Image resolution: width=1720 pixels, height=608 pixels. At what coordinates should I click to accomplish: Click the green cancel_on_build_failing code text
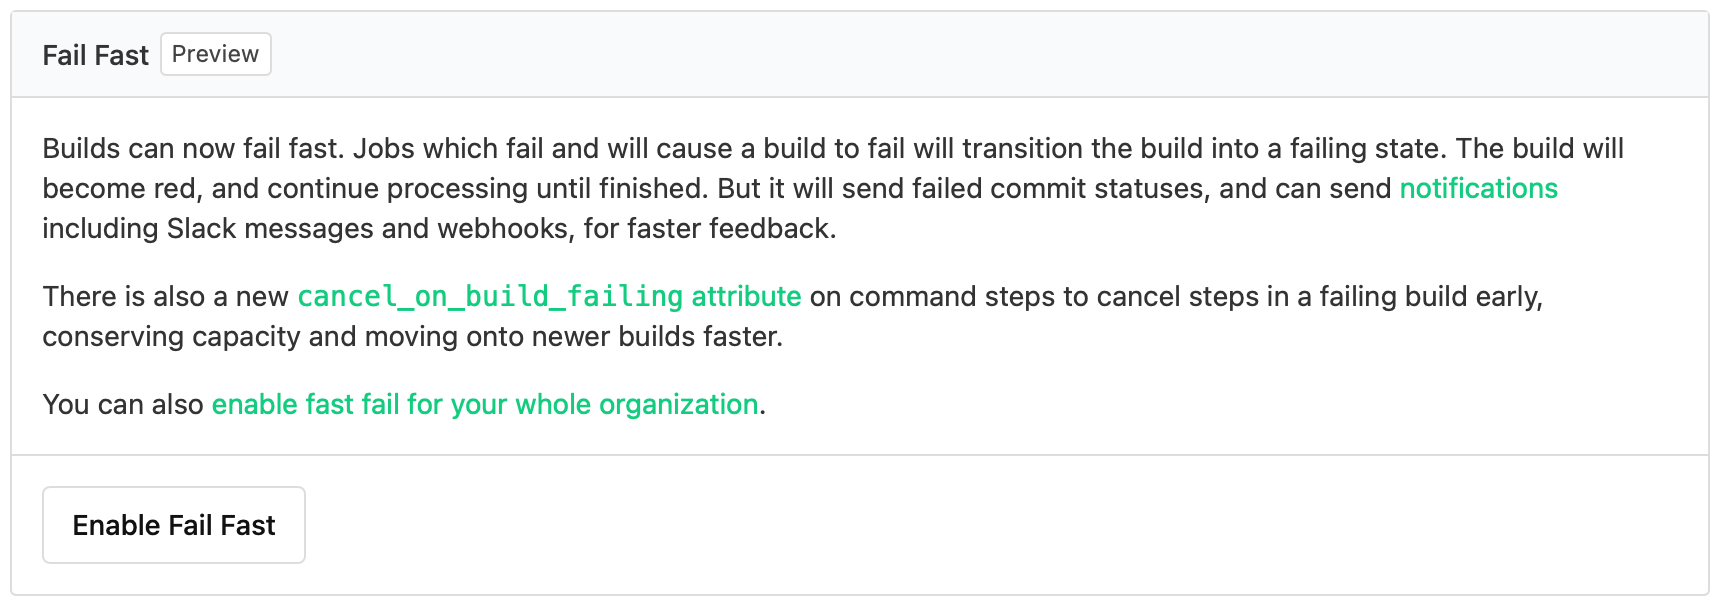click(x=489, y=296)
